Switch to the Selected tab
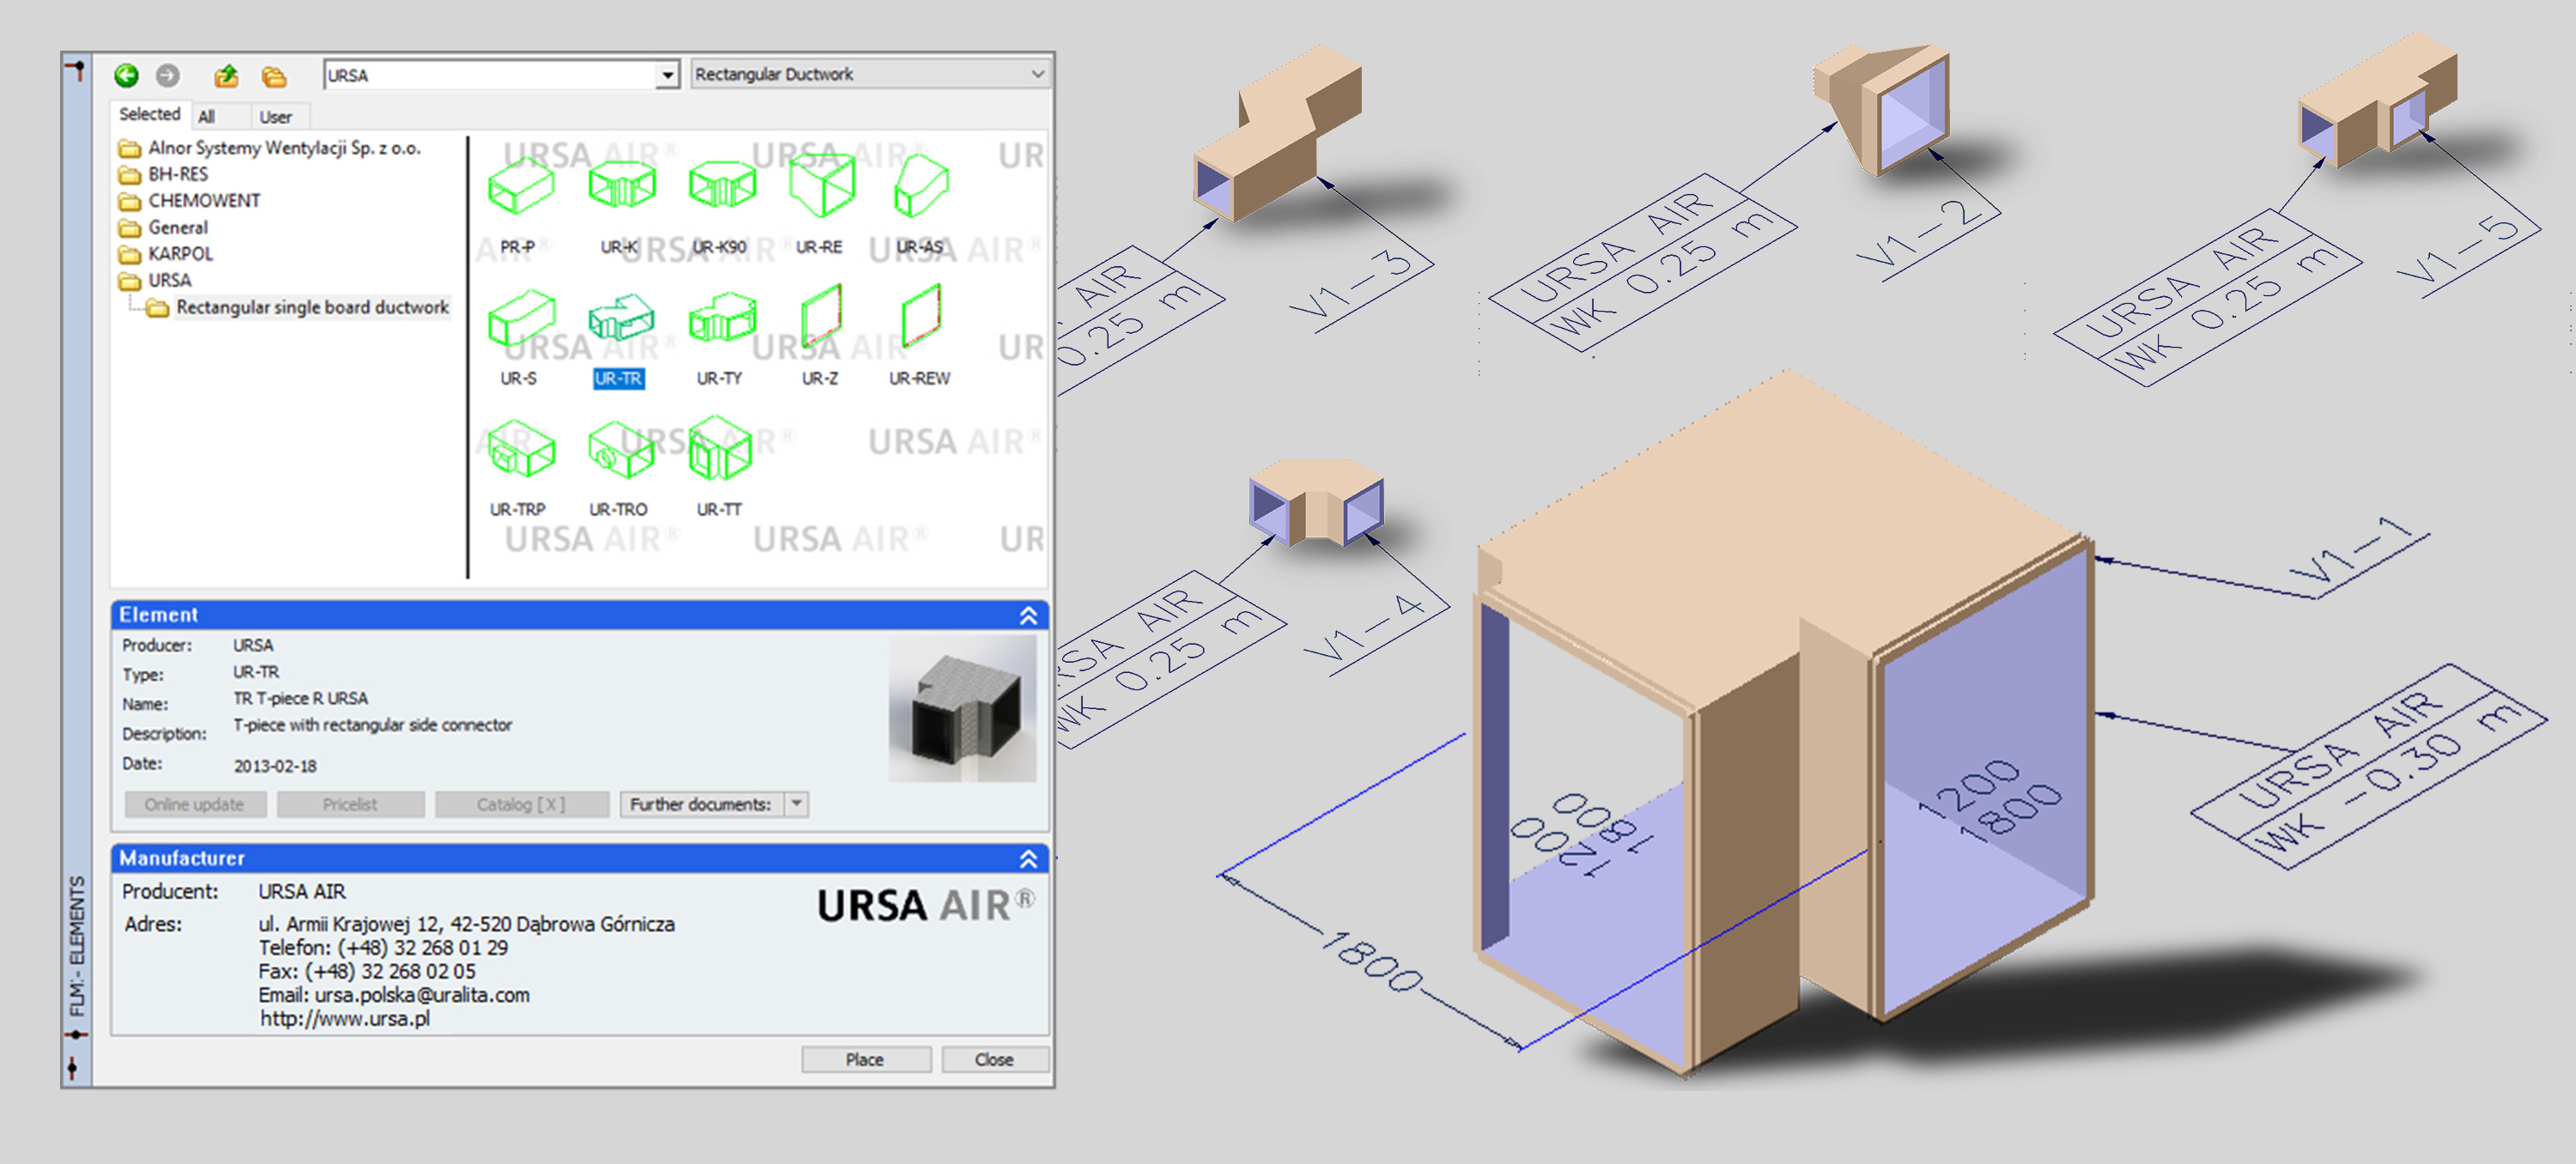This screenshot has width=2576, height=1164. coord(150,115)
